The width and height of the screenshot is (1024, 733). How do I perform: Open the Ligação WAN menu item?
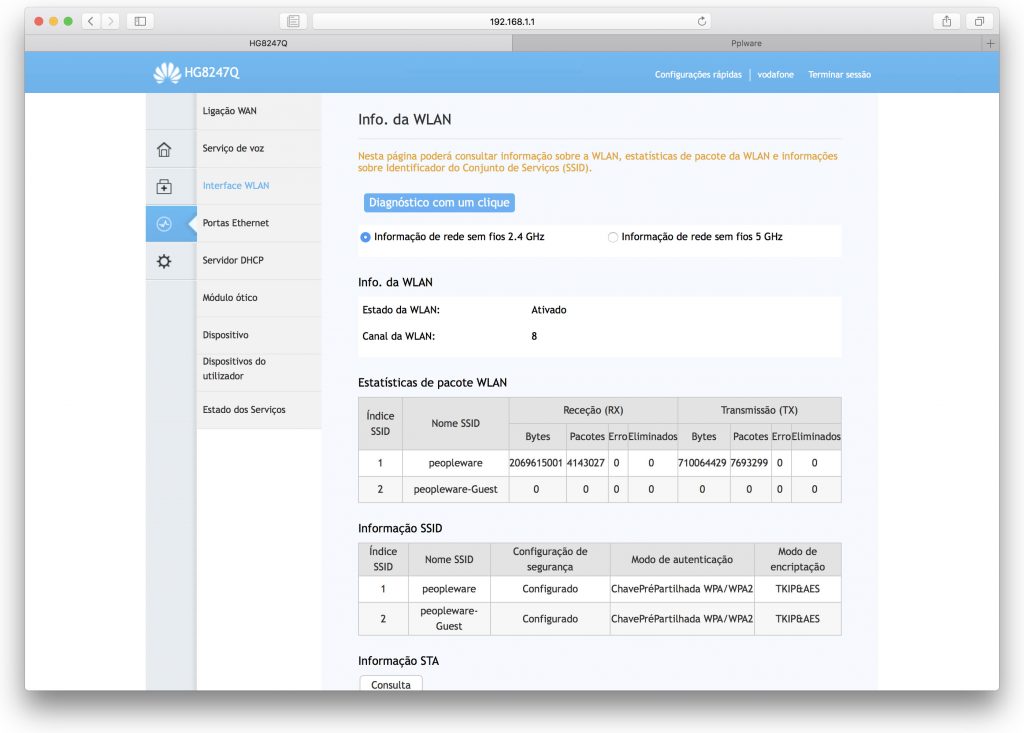[229, 111]
